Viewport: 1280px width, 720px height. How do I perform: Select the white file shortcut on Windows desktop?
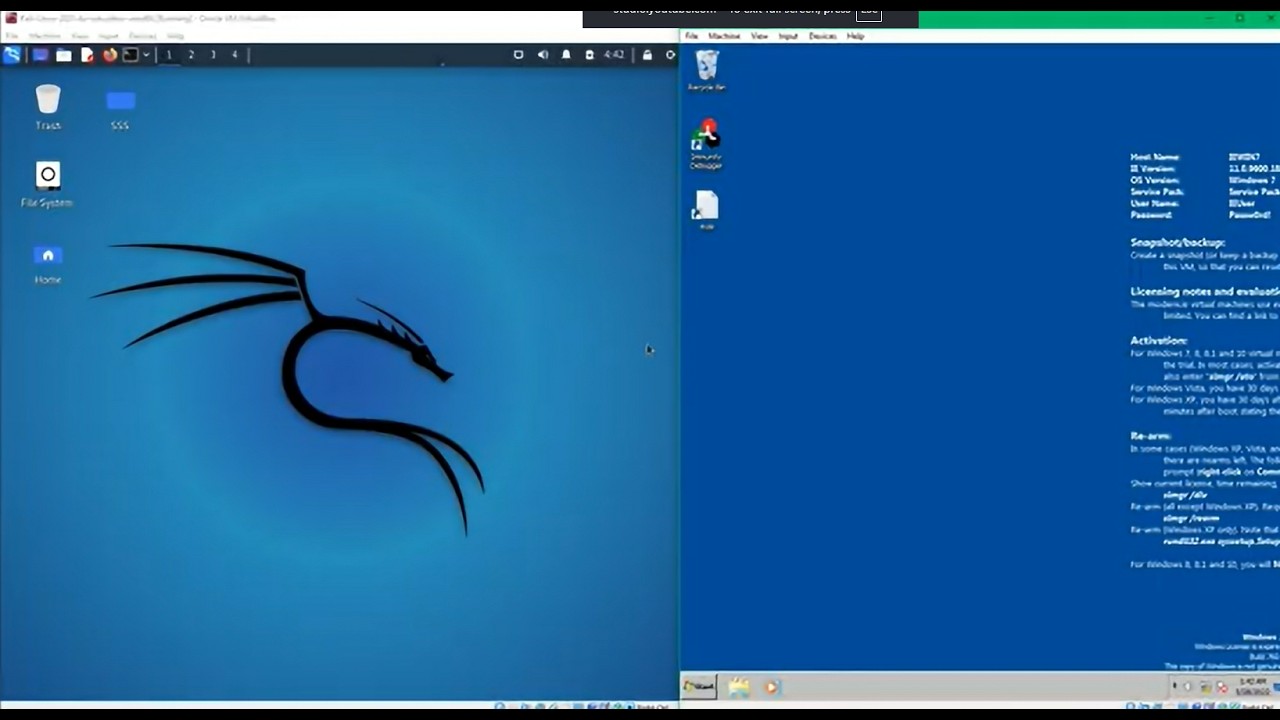[x=706, y=211]
